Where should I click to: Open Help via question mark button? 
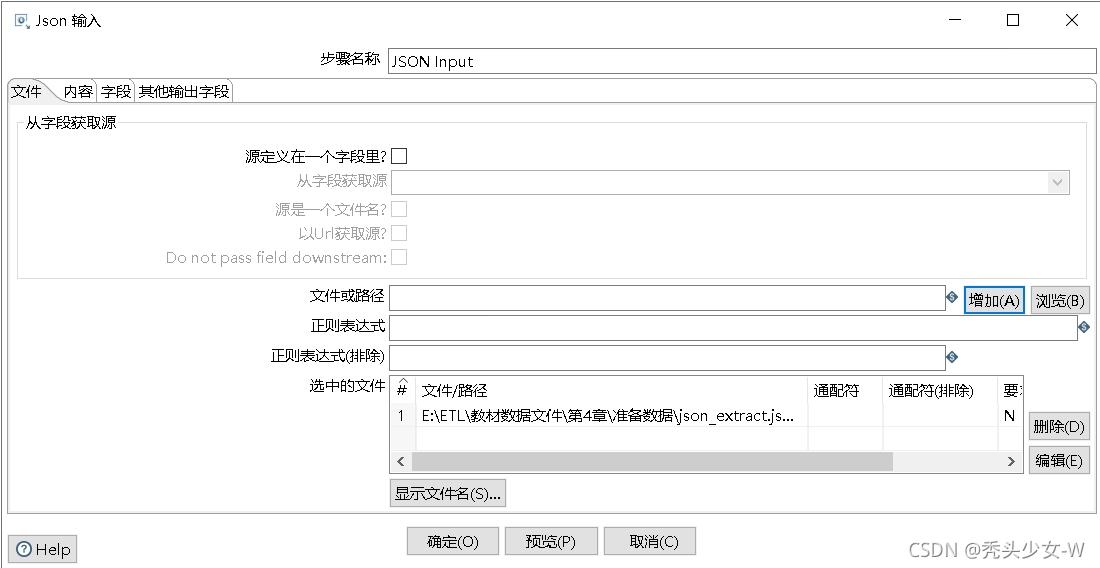pyautogui.click(x=43, y=549)
